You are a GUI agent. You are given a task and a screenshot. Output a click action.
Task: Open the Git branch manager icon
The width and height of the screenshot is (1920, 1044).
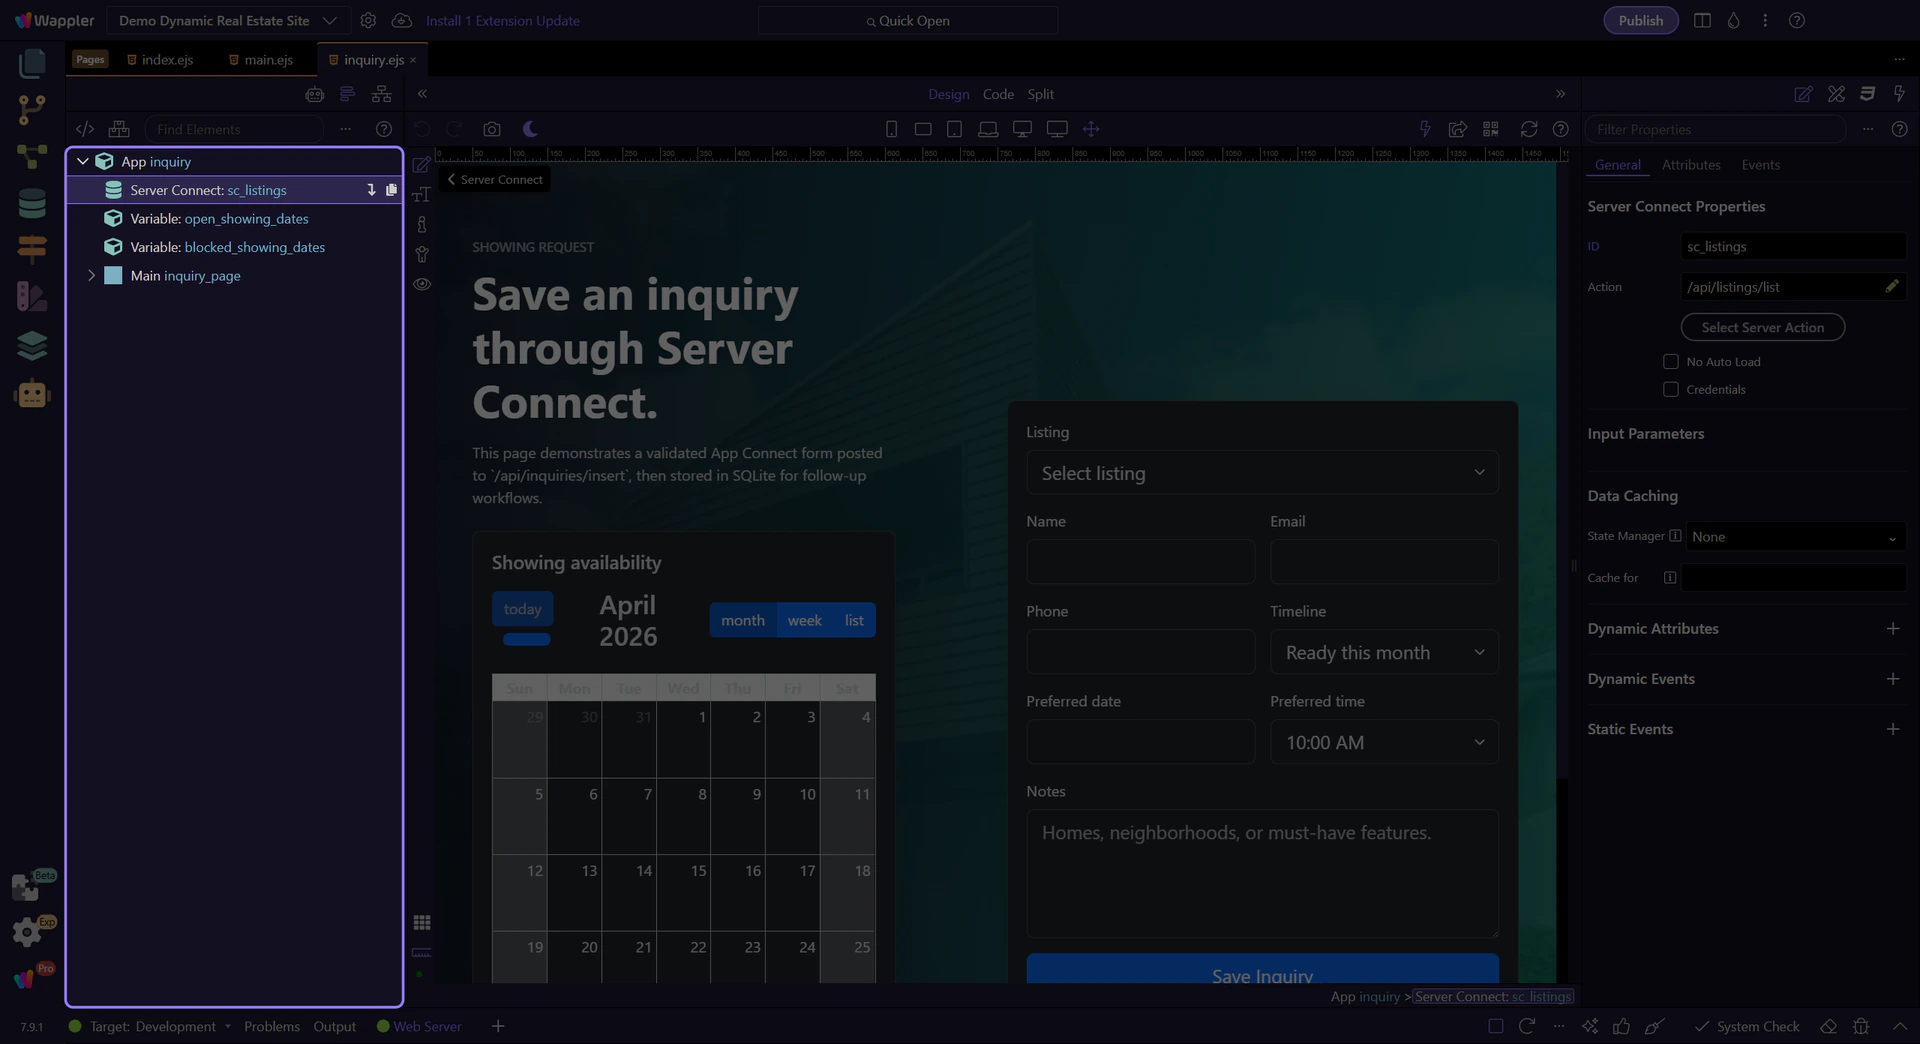[32, 109]
